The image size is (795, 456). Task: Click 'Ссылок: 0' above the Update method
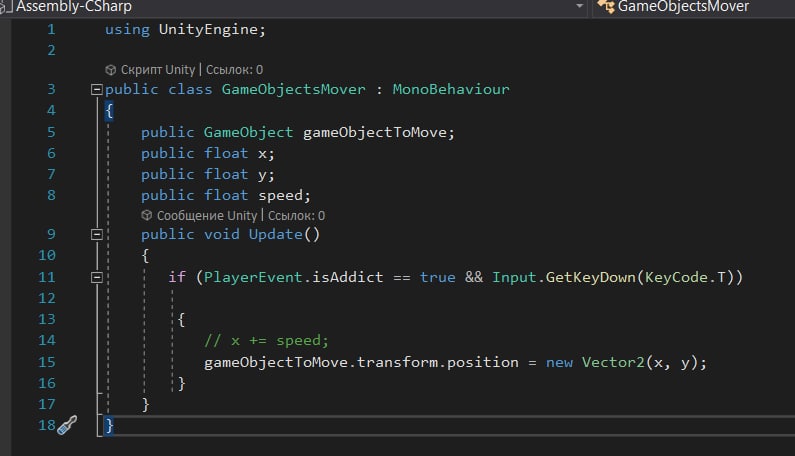tap(296, 216)
